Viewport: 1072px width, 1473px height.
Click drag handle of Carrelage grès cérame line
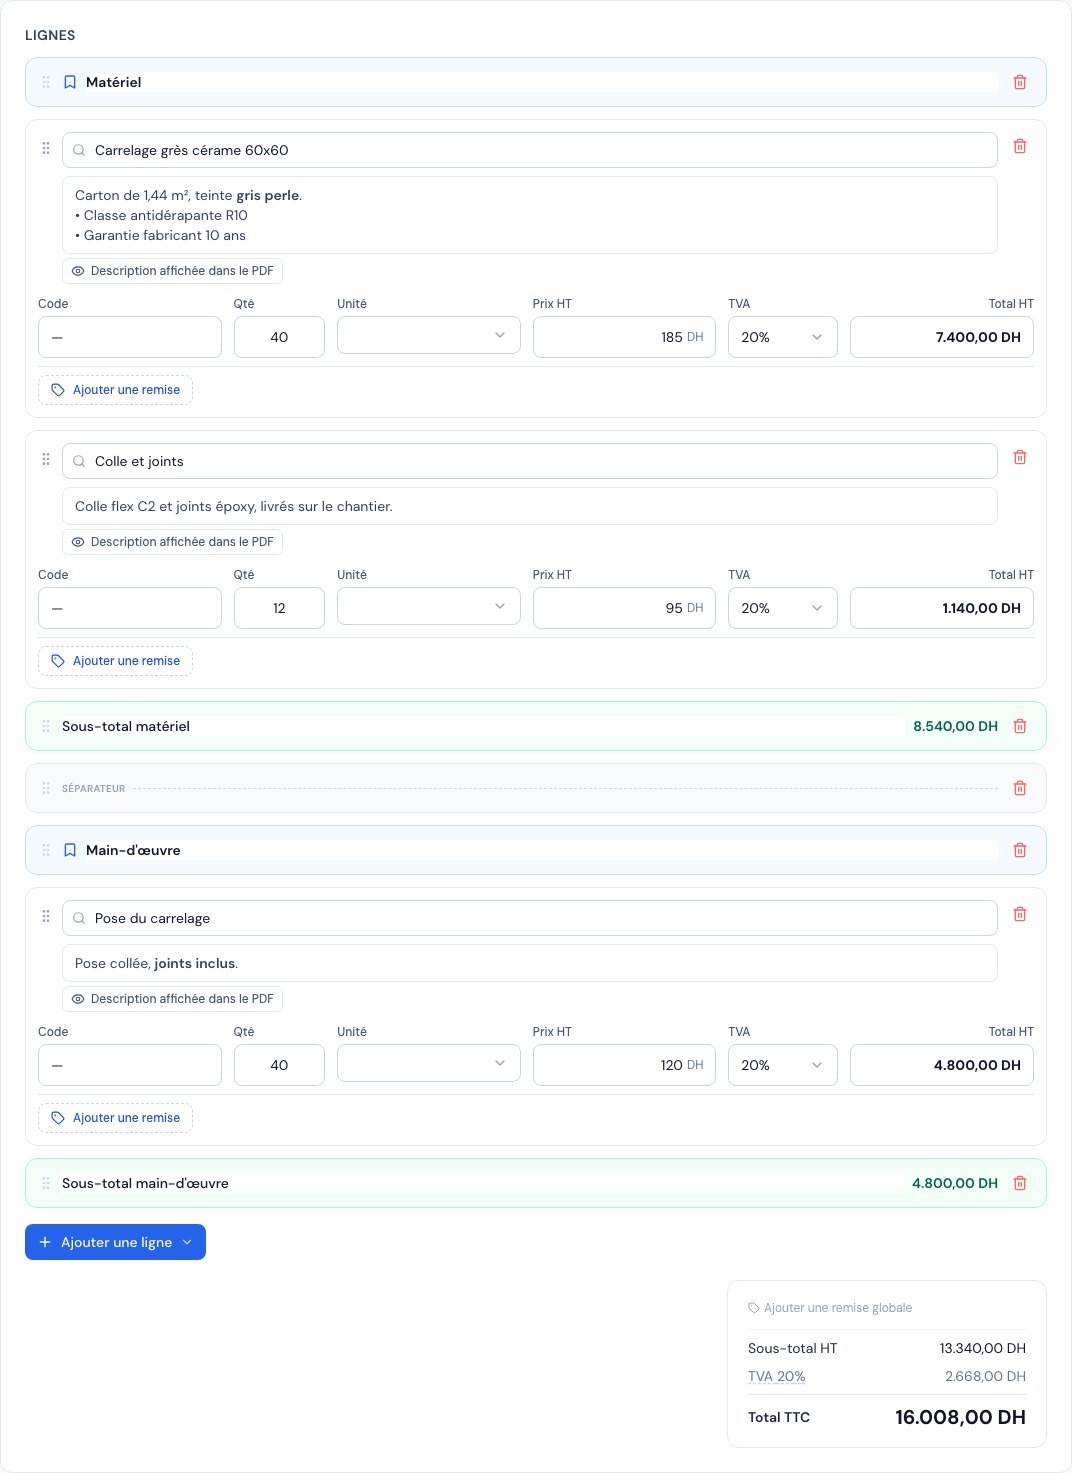click(46, 148)
